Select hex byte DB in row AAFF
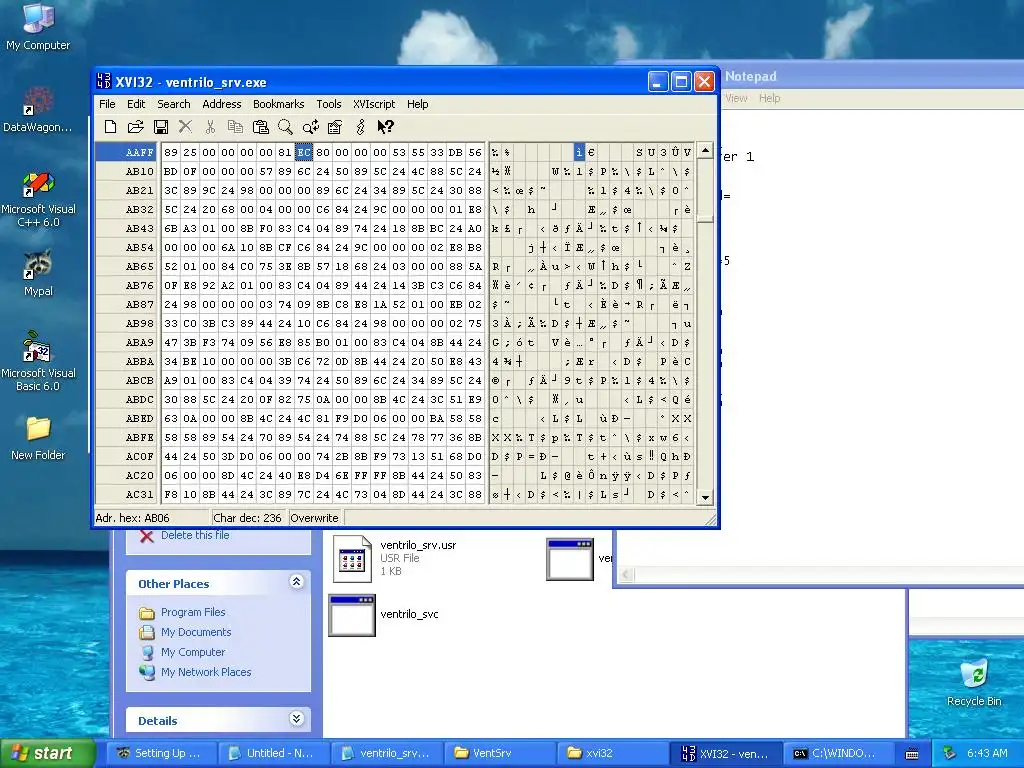Image resolution: width=1024 pixels, height=768 pixels. pos(456,152)
